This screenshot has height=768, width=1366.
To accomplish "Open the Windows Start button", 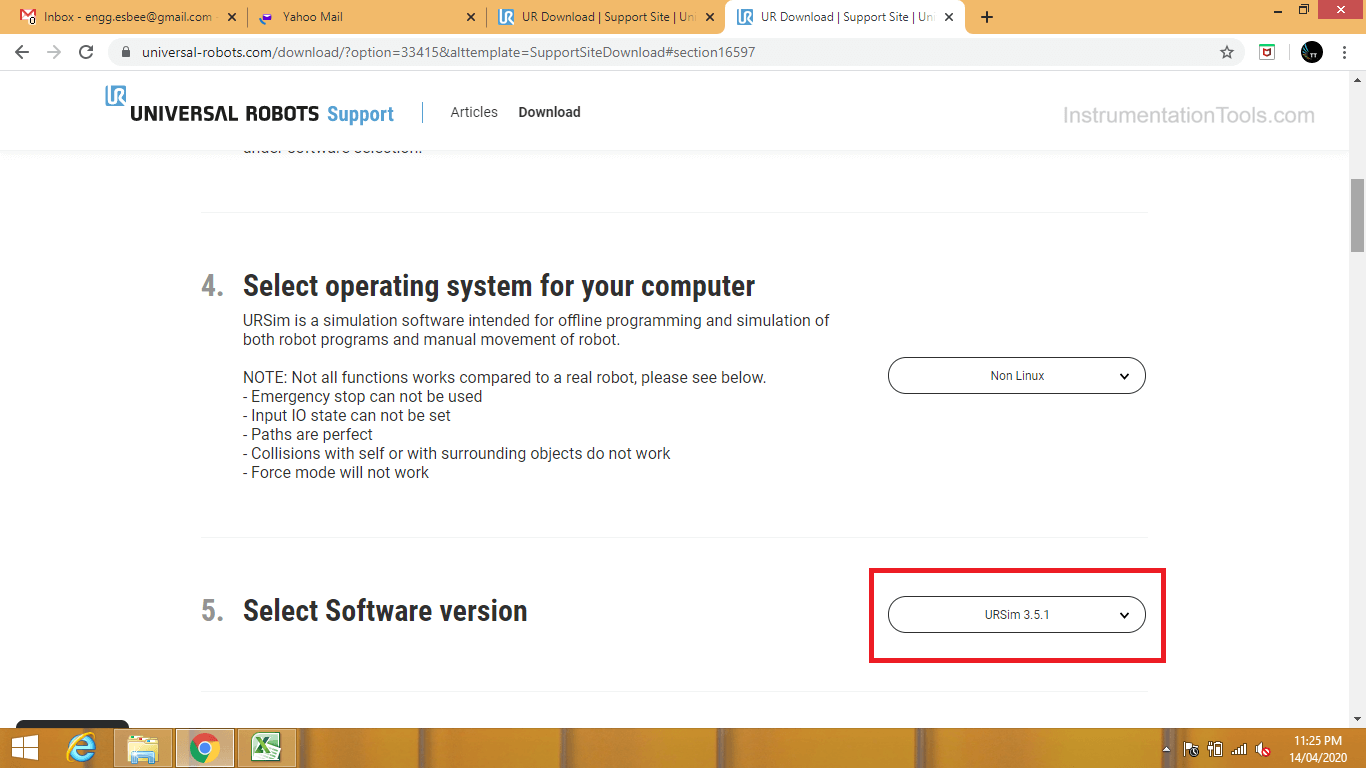I will click(x=25, y=747).
